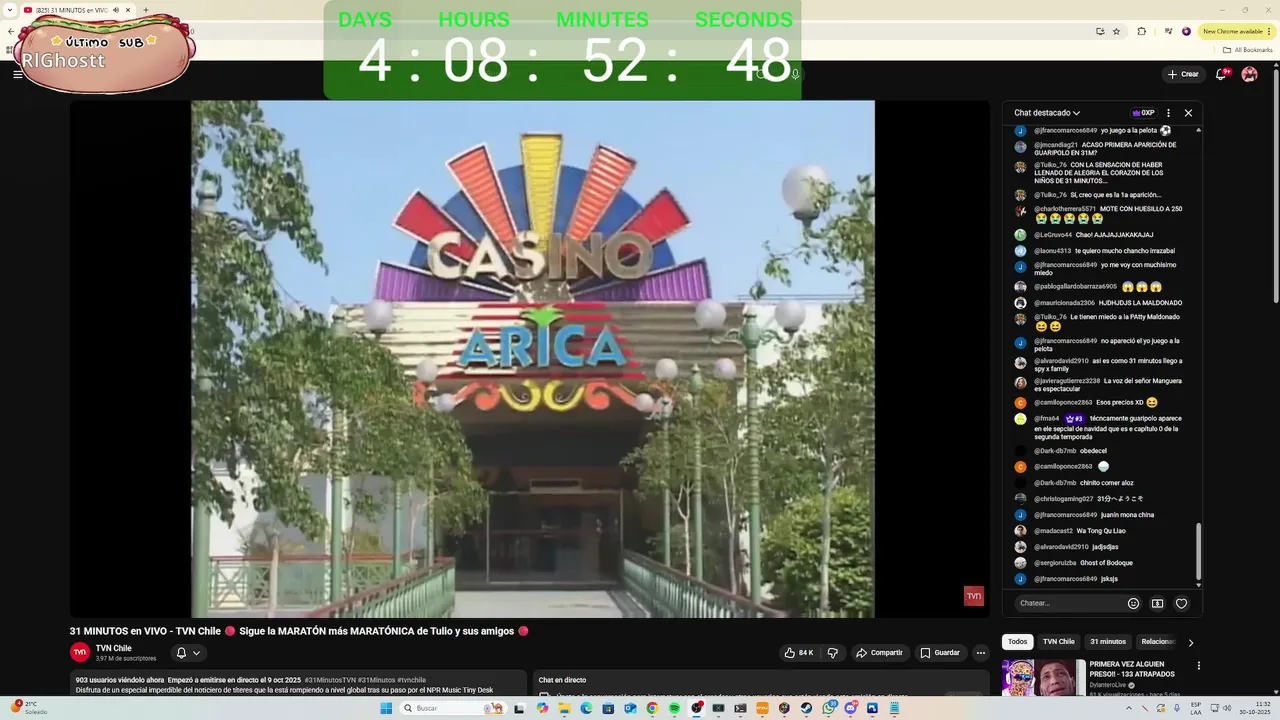The width and height of the screenshot is (1280, 720).
Task: Open the 0XP crown badge in chat
Action: (1143, 113)
